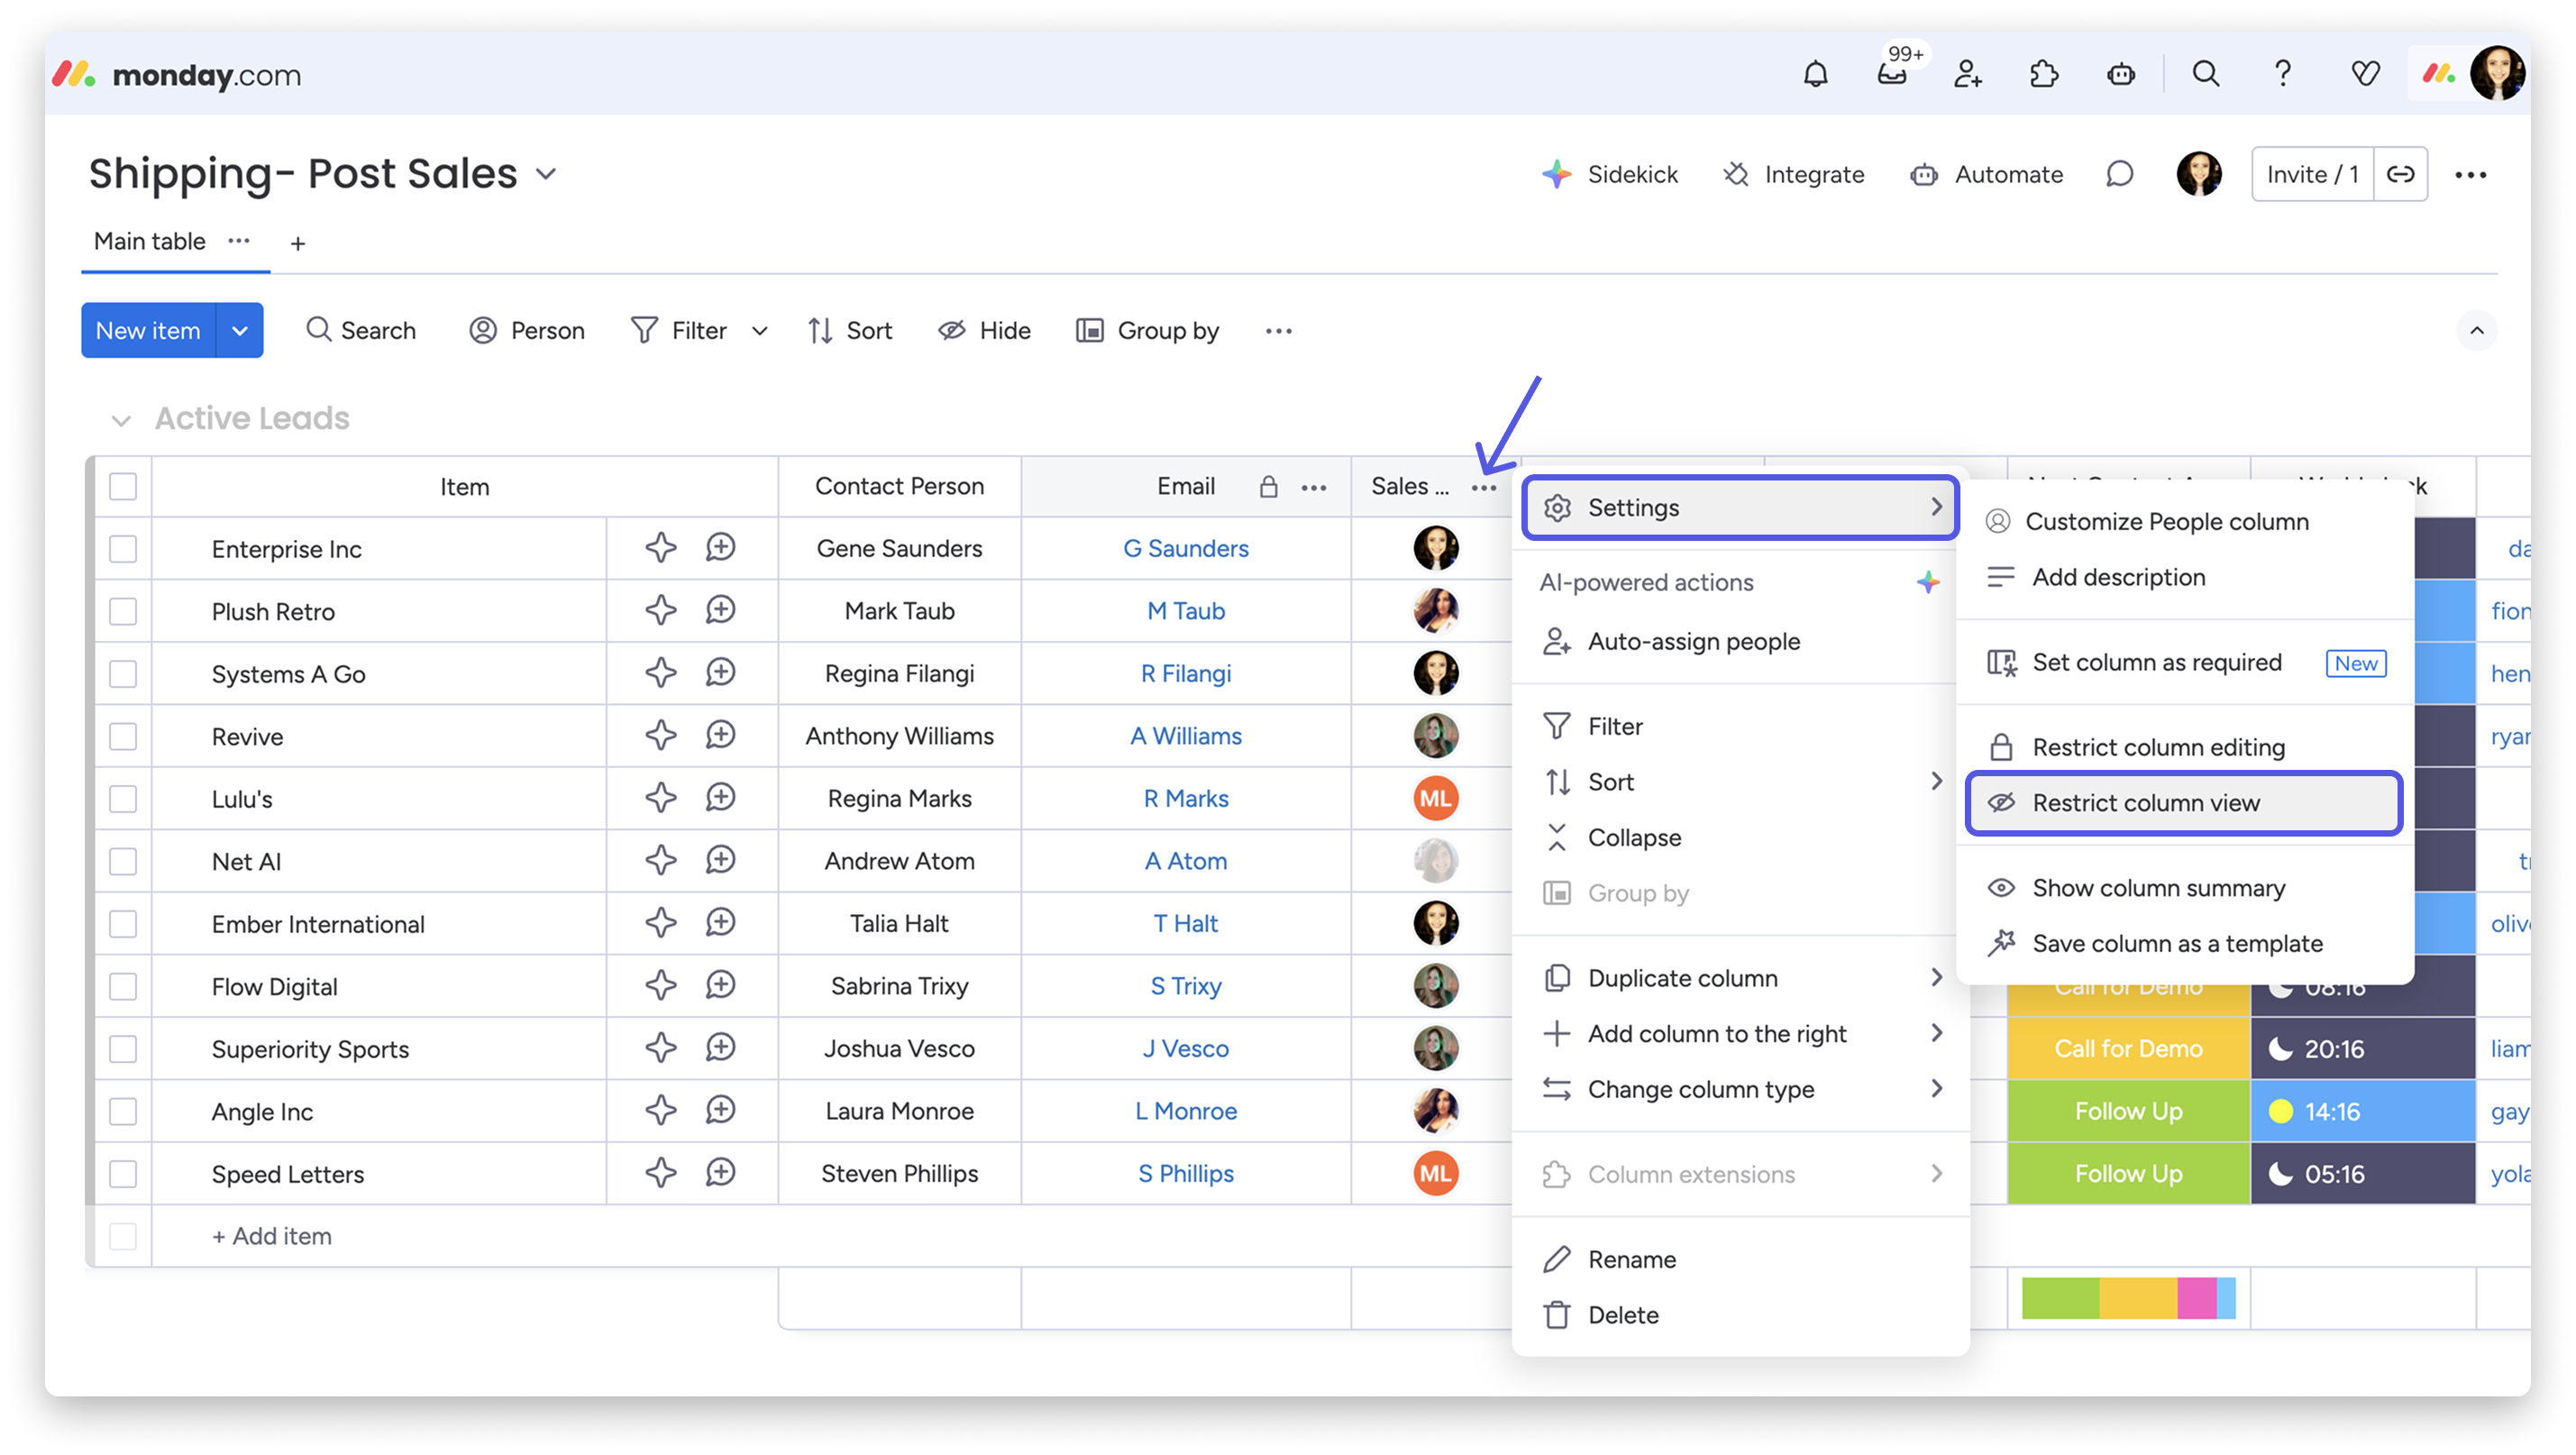Image resolution: width=2576 pixels, height=1455 pixels.
Task: Expand Add column to the right submenu
Action: point(1936,1033)
